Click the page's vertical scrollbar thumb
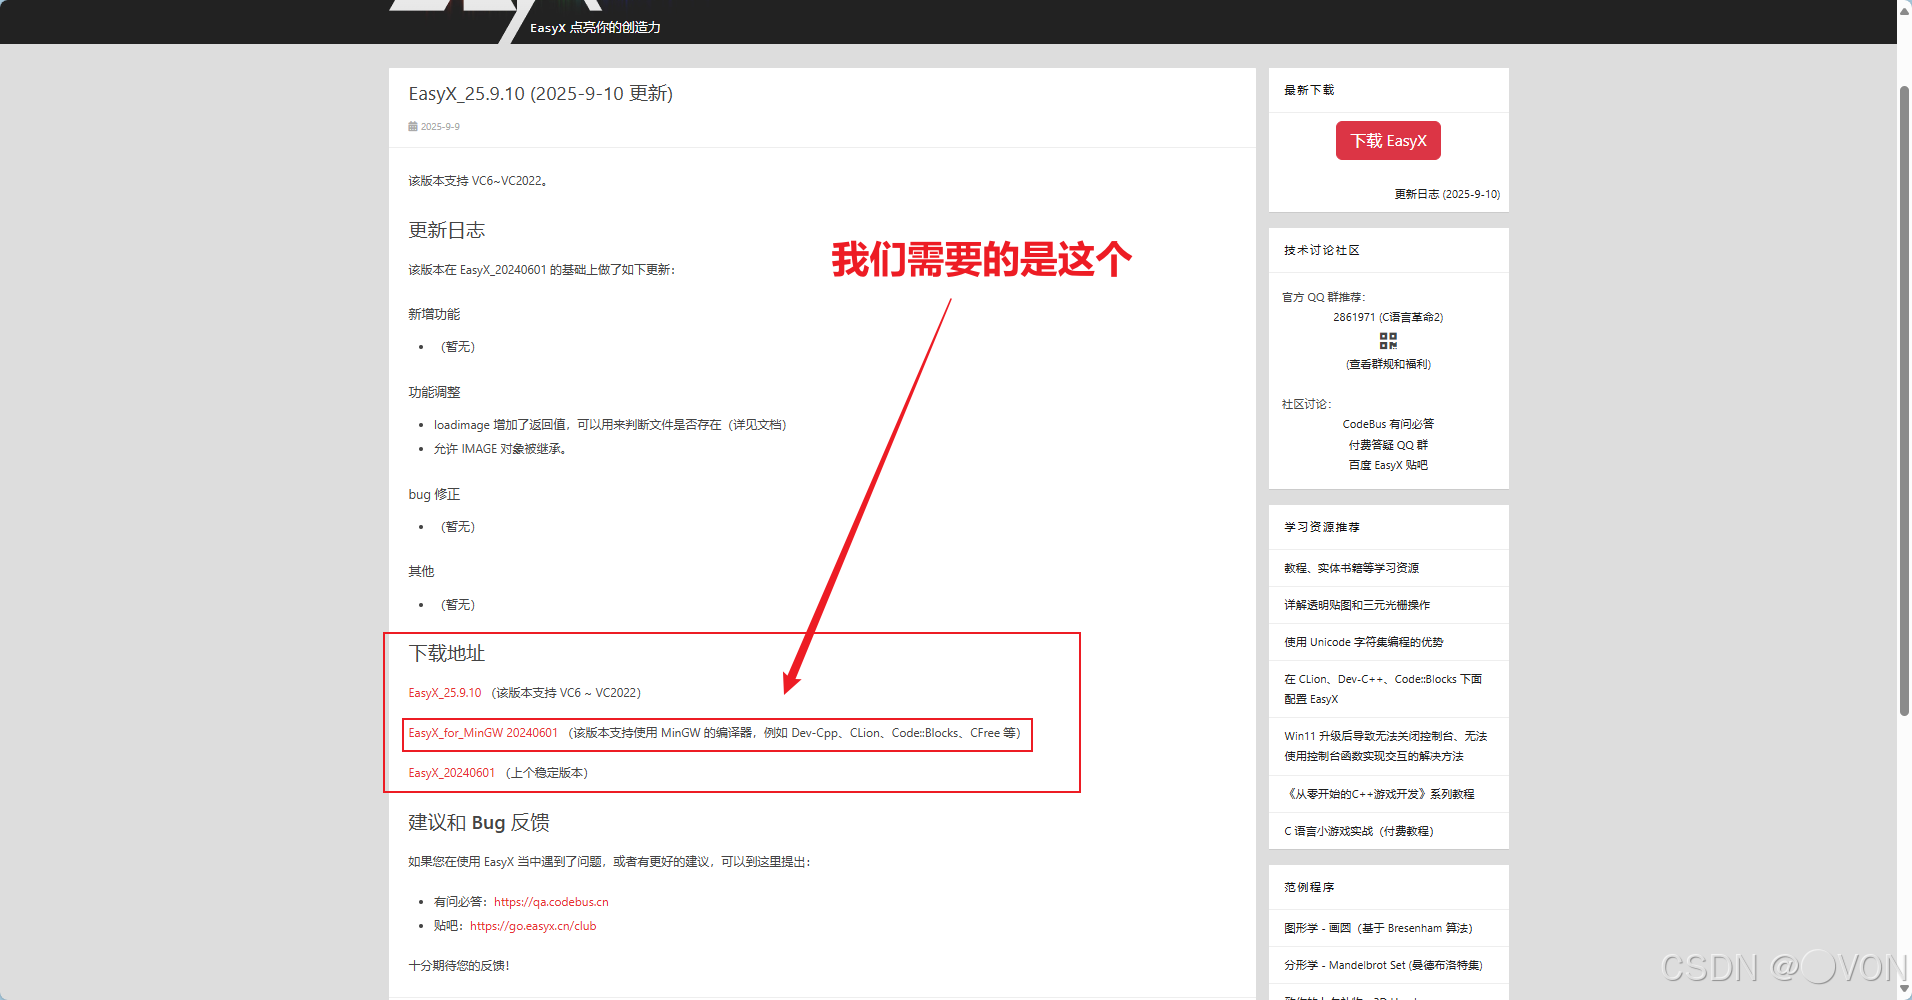 pos(1904,400)
